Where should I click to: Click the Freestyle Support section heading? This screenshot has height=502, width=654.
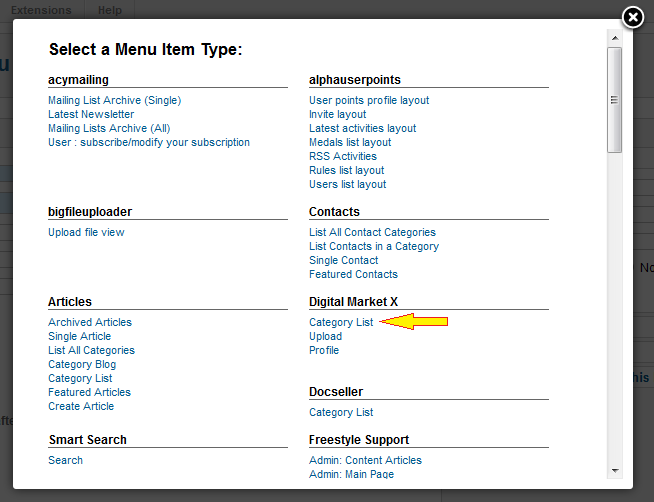(359, 440)
